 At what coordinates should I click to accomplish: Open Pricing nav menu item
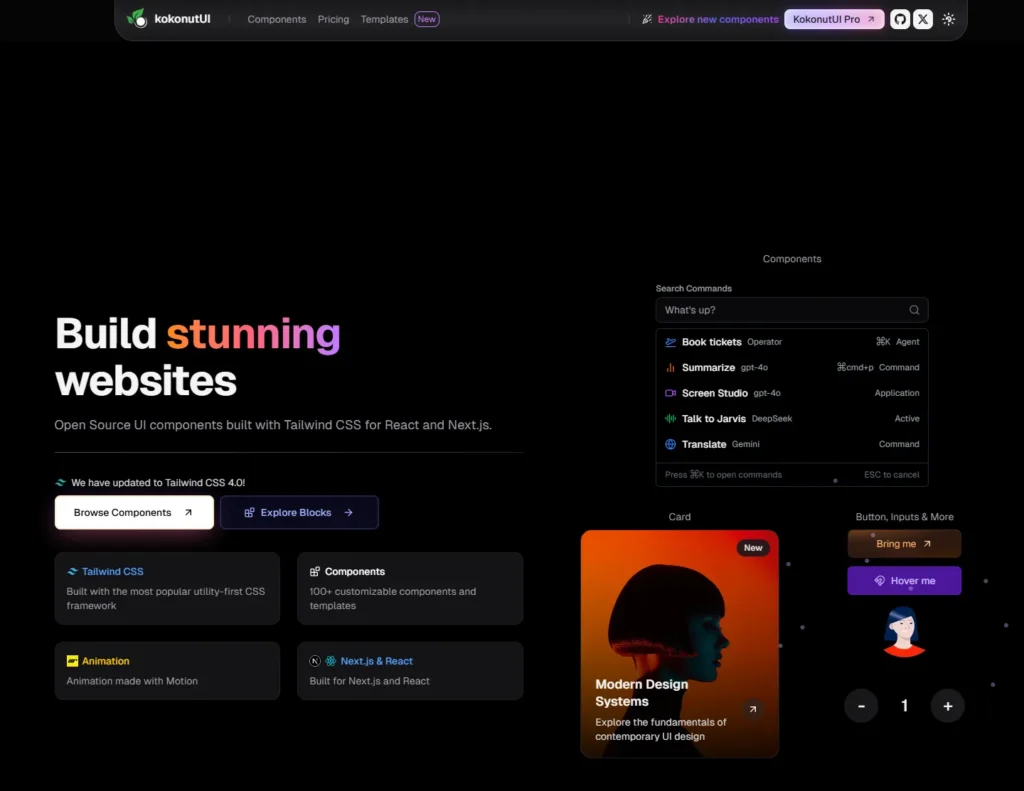[x=333, y=20]
